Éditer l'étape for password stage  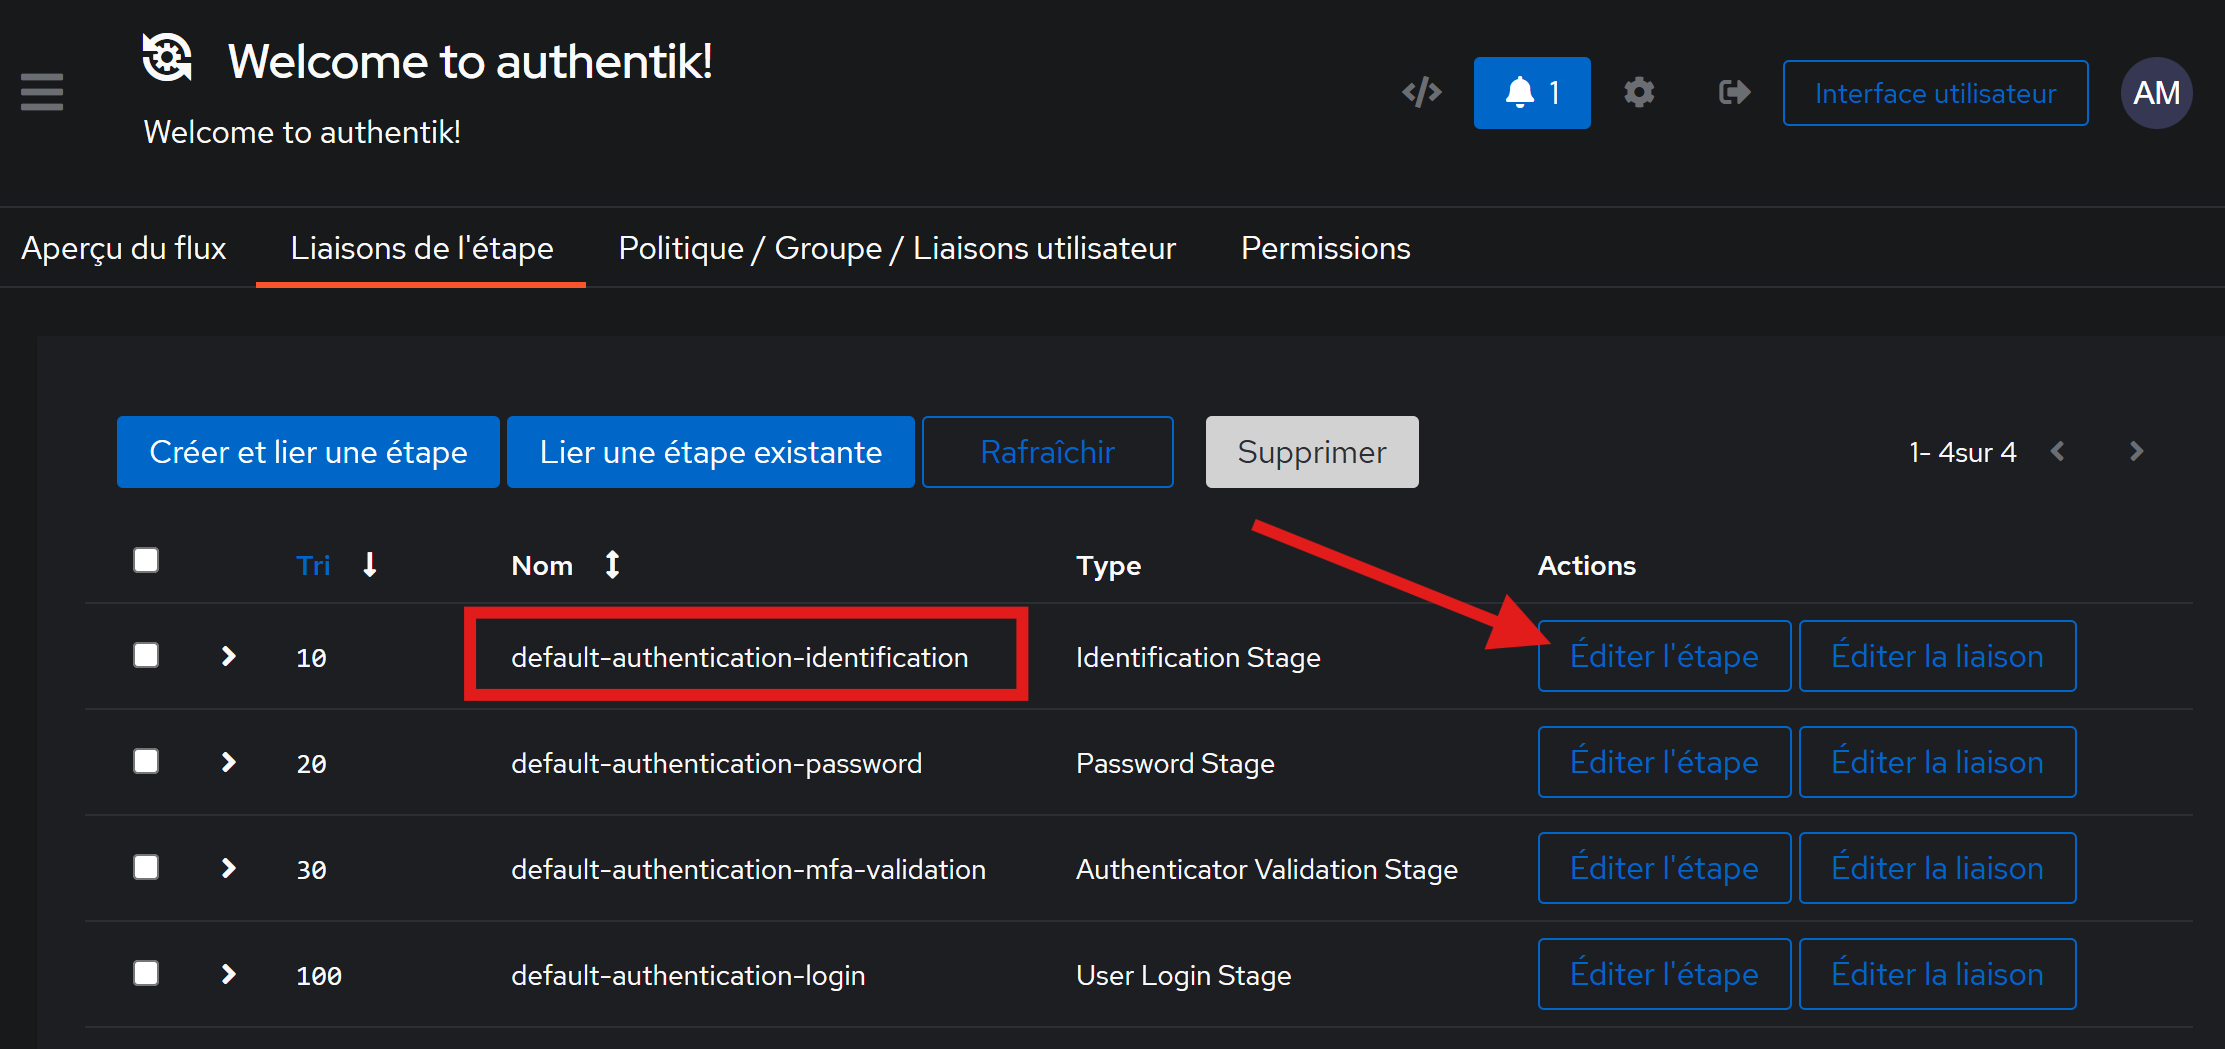click(x=1664, y=762)
